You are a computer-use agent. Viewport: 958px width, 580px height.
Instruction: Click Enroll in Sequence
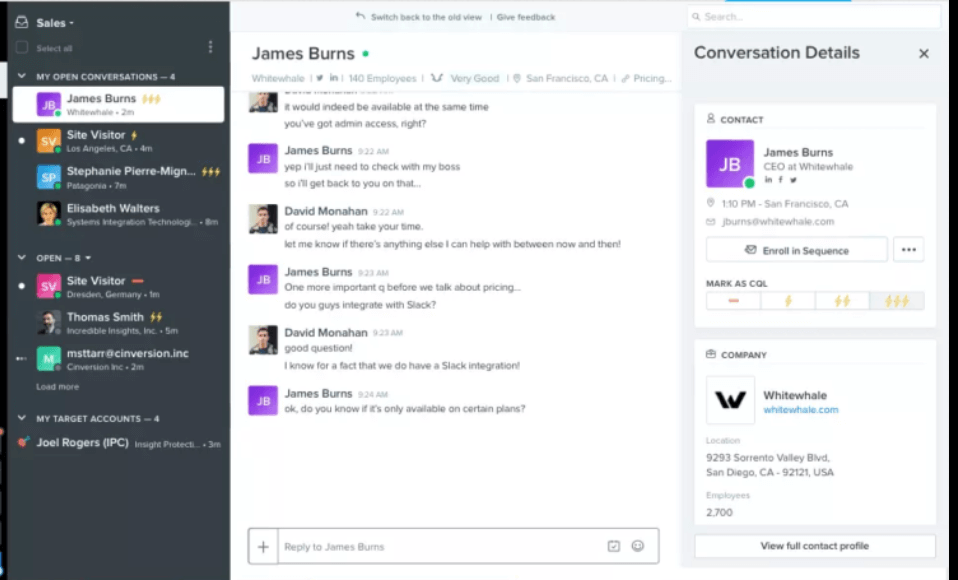[796, 249]
